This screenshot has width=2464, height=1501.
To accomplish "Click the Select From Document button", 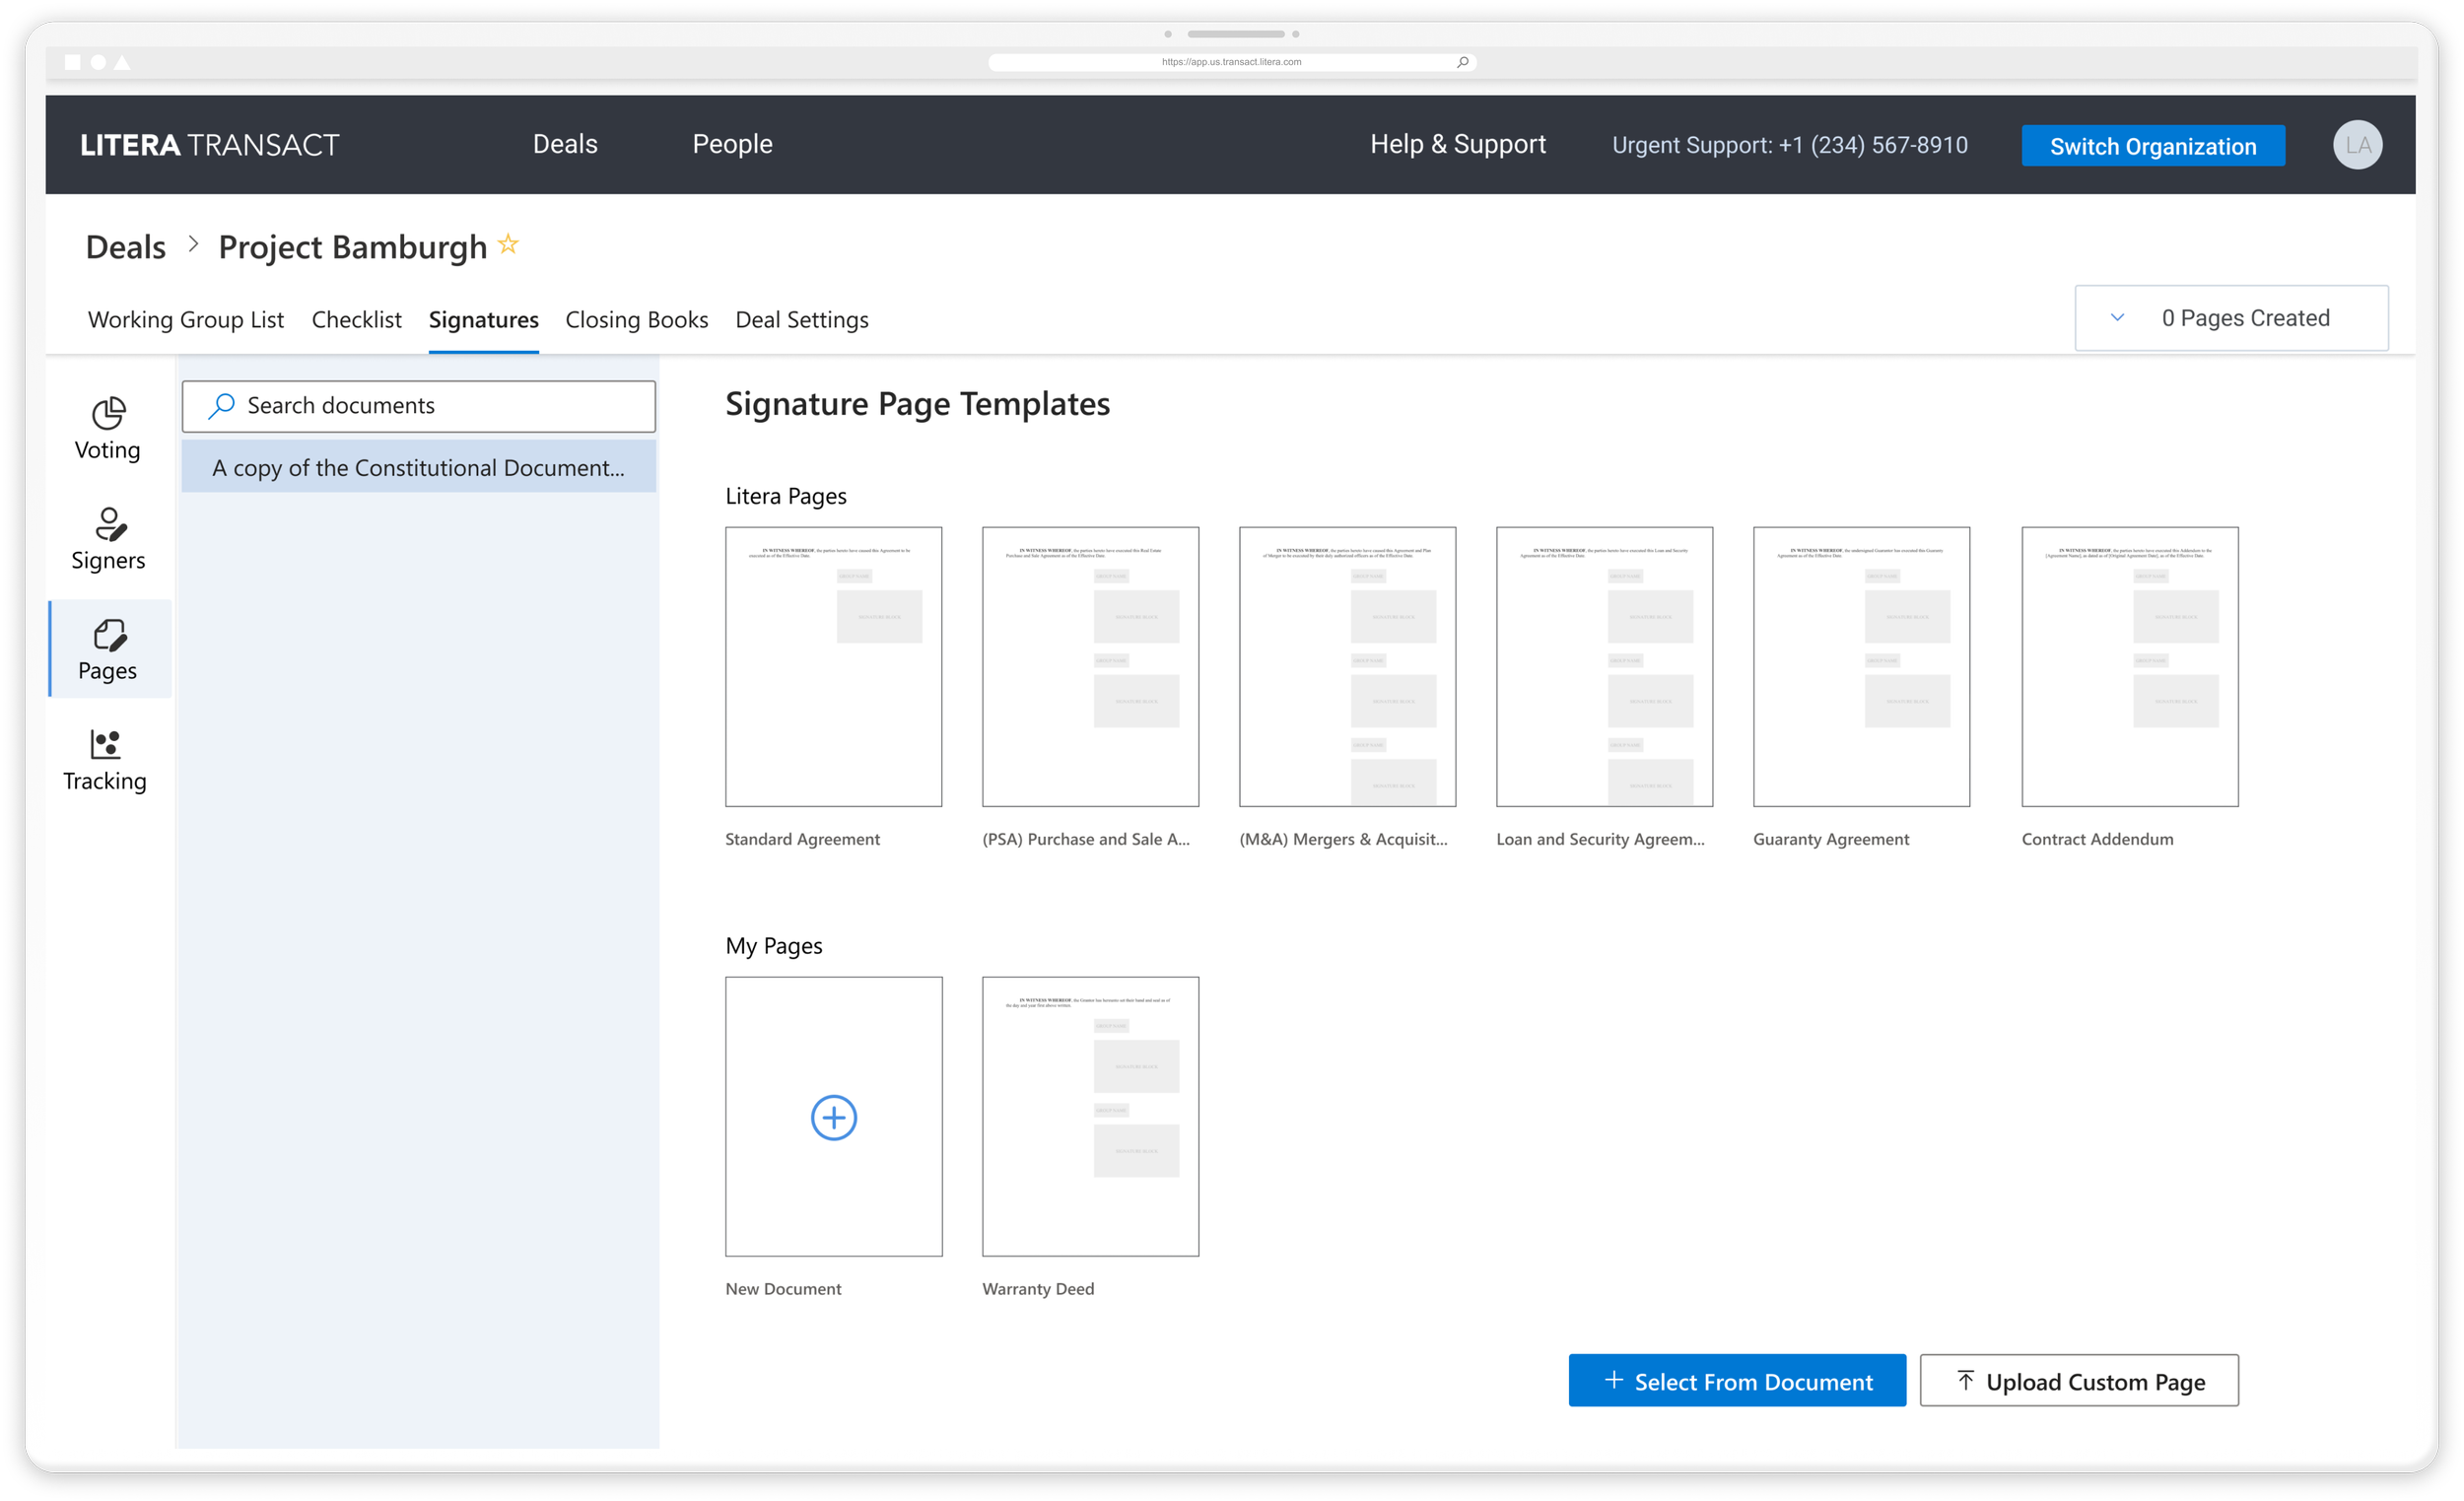I will [x=1736, y=1381].
